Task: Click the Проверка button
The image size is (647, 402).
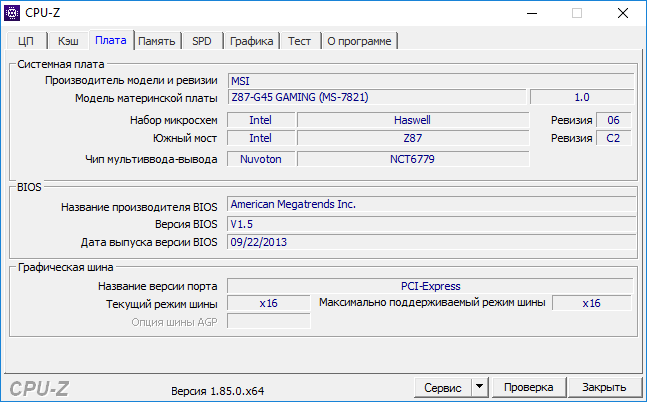Action: (529, 388)
